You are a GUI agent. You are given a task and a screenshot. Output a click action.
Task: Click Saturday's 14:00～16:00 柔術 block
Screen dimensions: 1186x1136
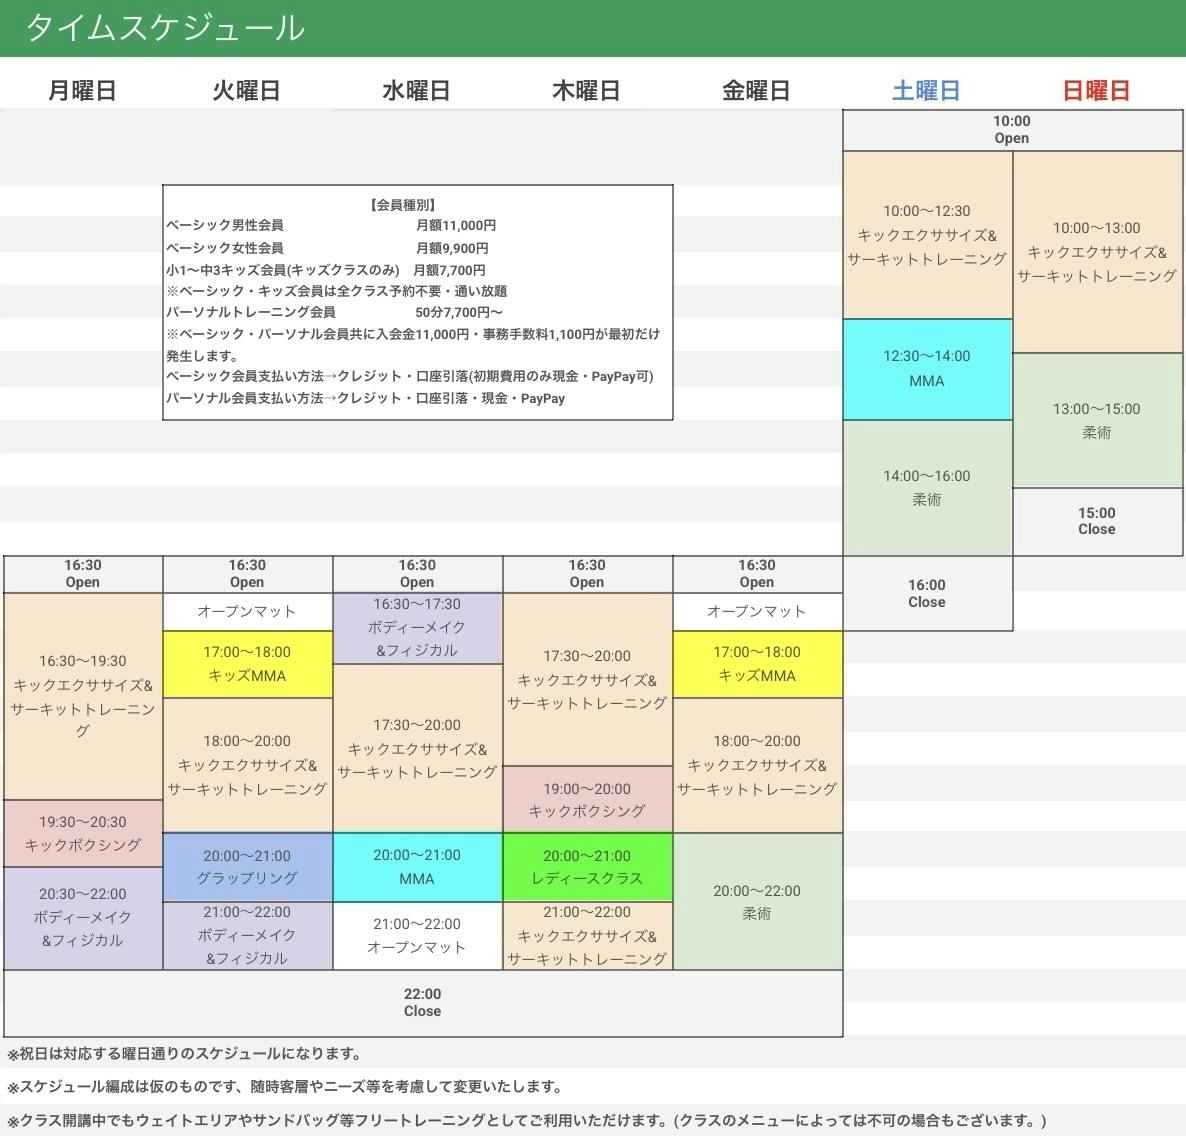(927, 487)
